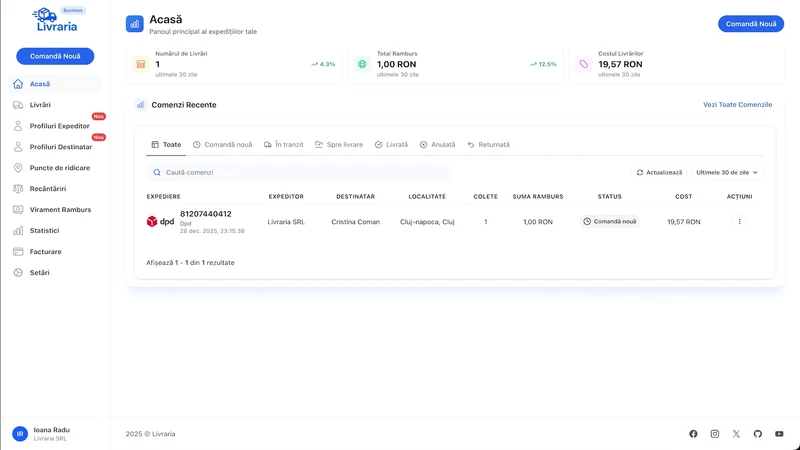Switch to Returnată tab
The width and height of the screenshot is (800, 450).
[488, 145]
